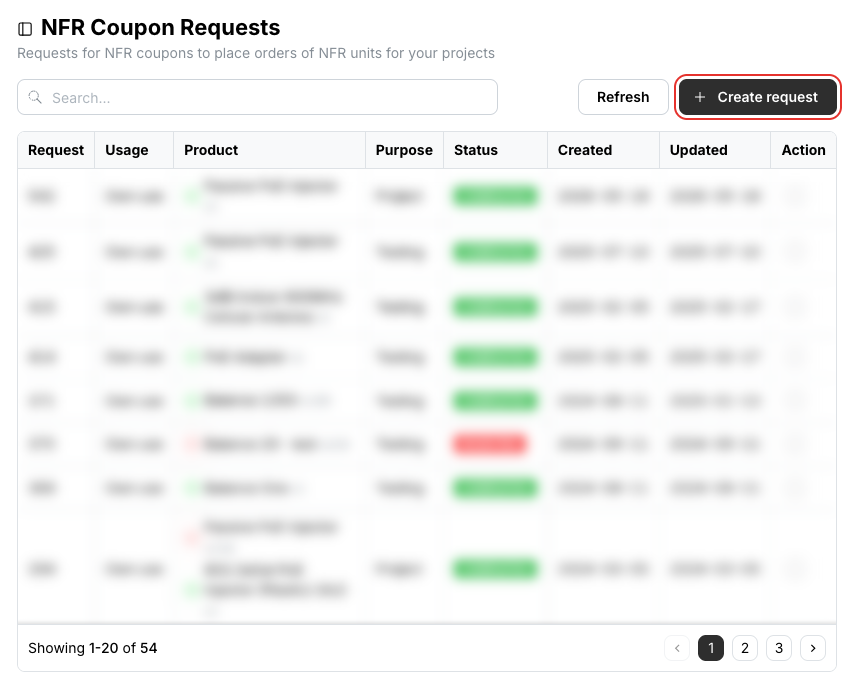
Task: Click the search magnifier icon
Action: (35, 97)
